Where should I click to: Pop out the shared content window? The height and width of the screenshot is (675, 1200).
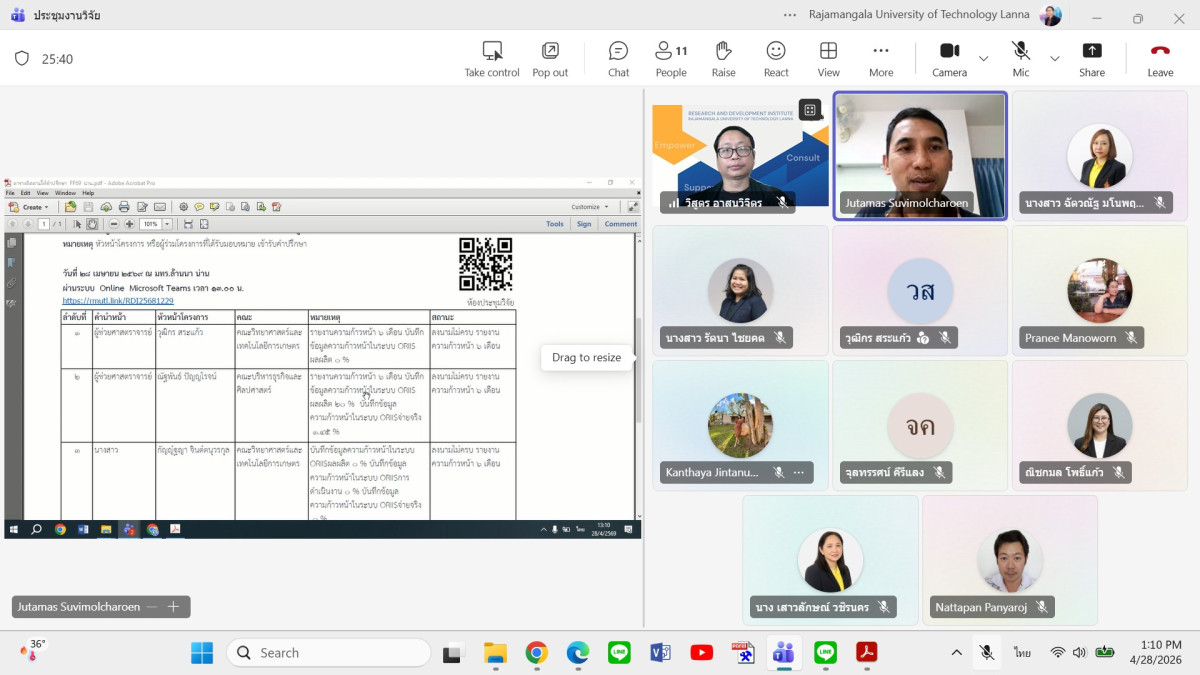click(x=550, y=58)
